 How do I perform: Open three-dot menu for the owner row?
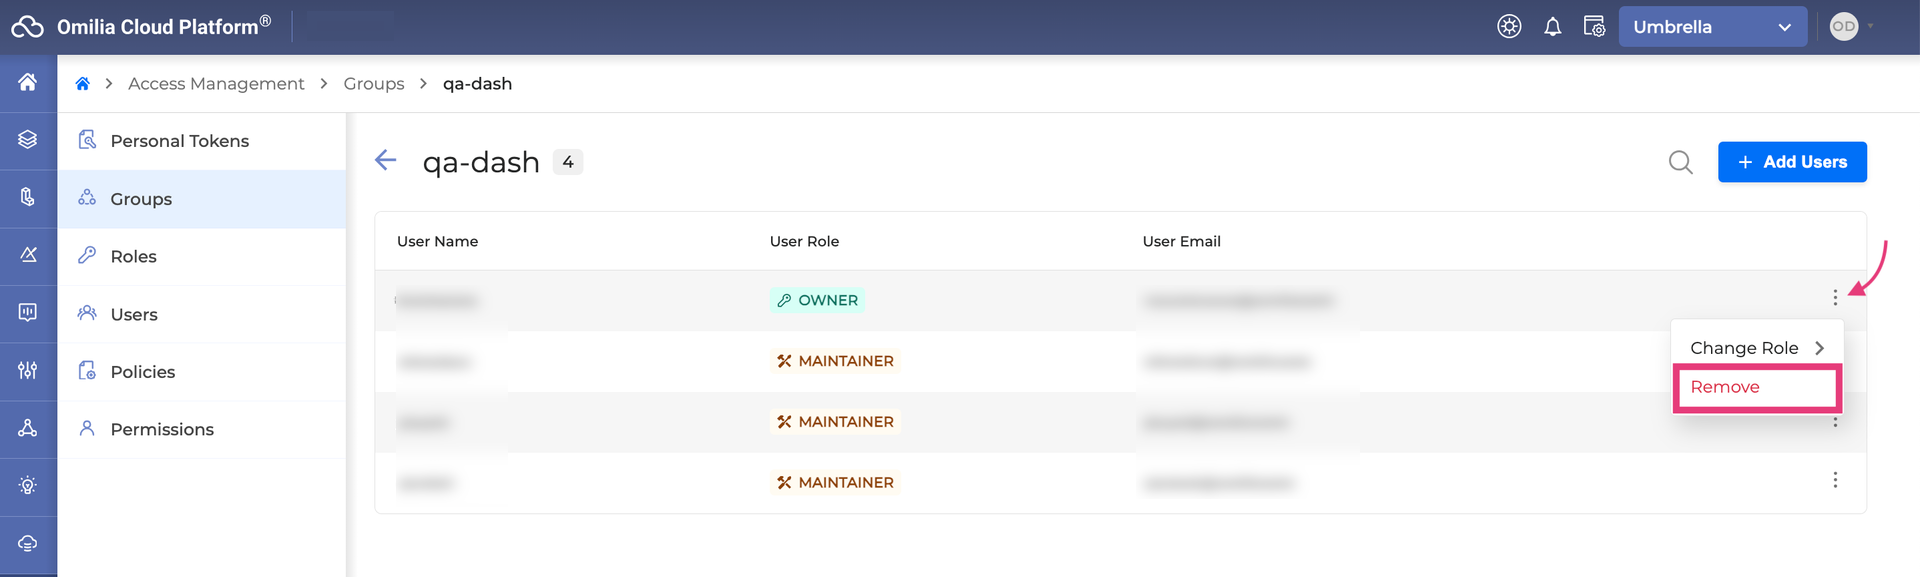pyautogui.click(x=1835, y=298)
